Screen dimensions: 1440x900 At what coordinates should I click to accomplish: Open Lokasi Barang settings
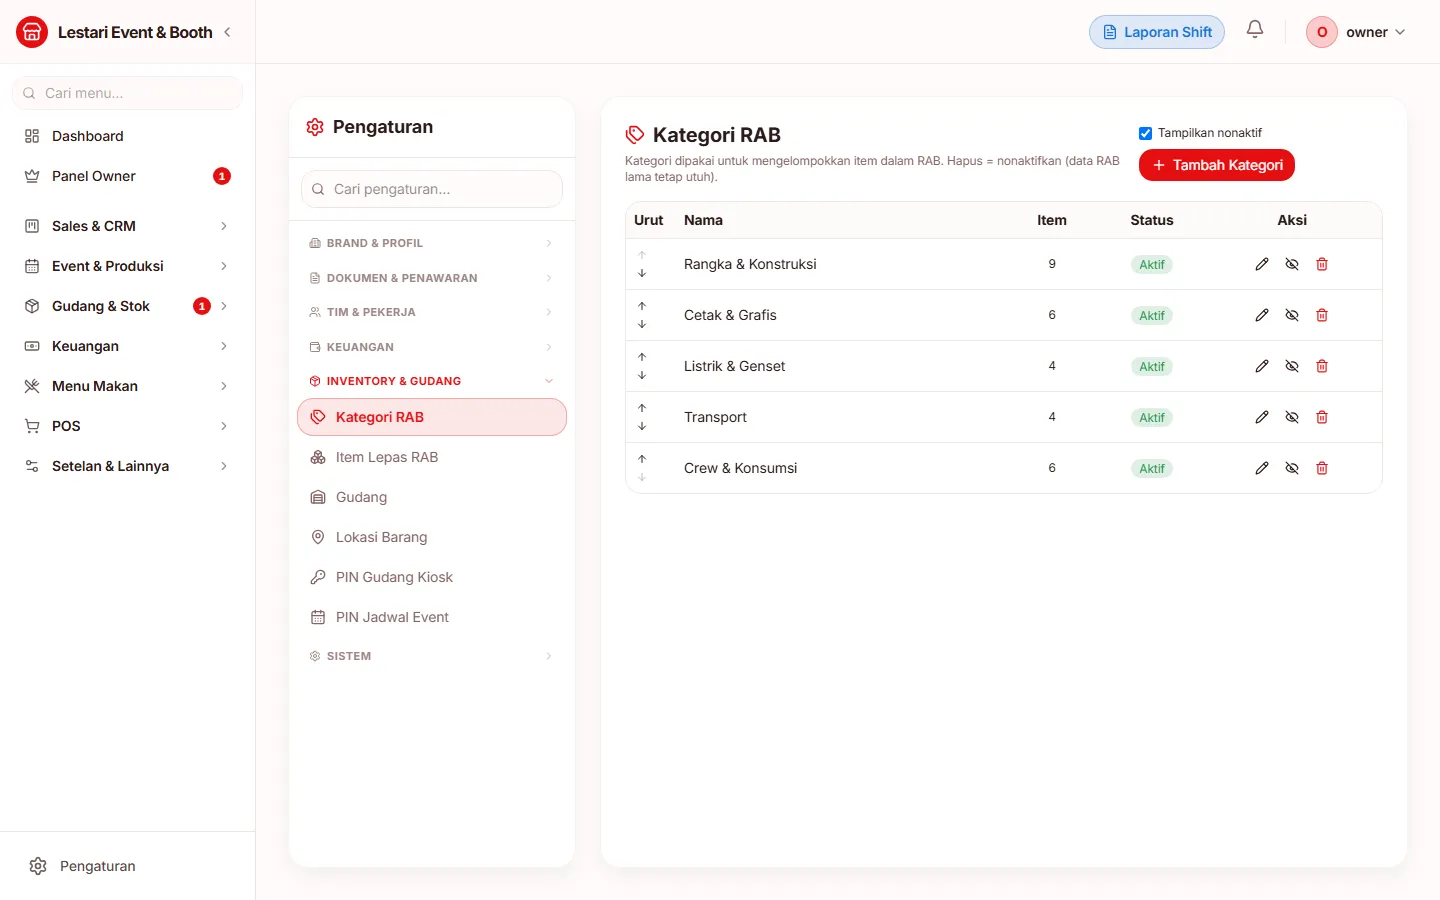pyautogui.click(x=432, y=537)
